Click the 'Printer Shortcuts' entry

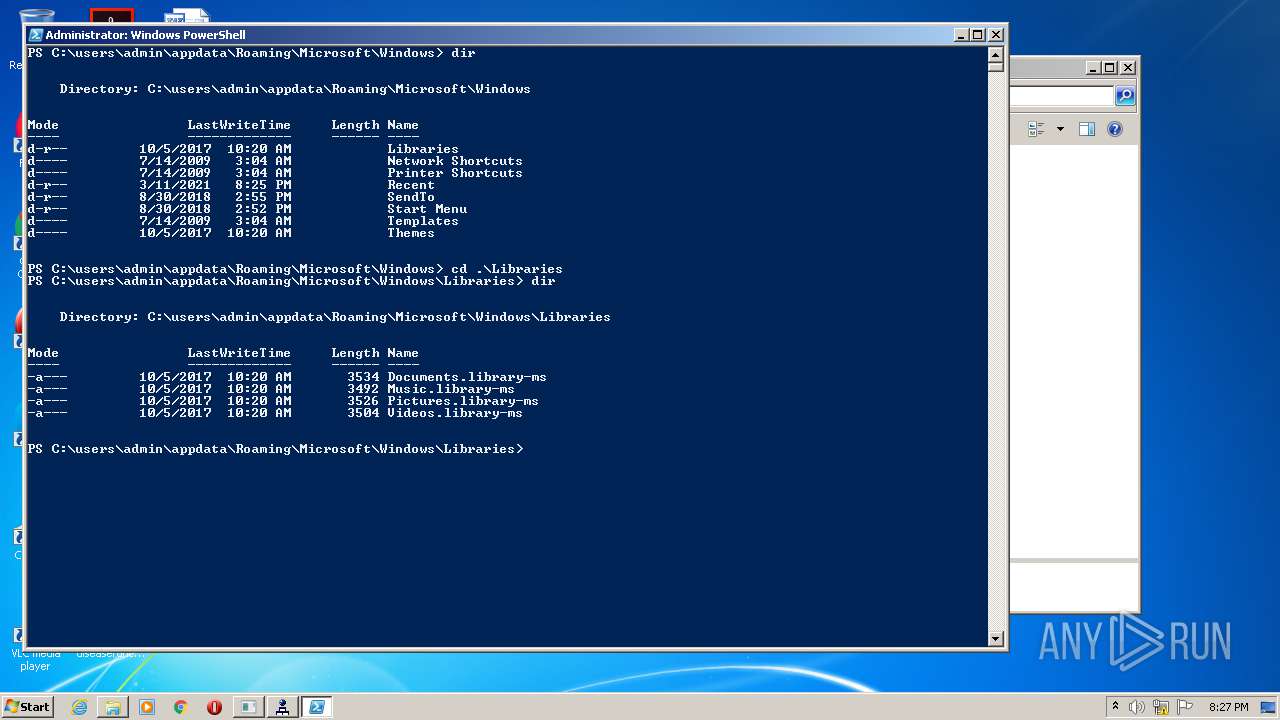[x=455, y=173]
